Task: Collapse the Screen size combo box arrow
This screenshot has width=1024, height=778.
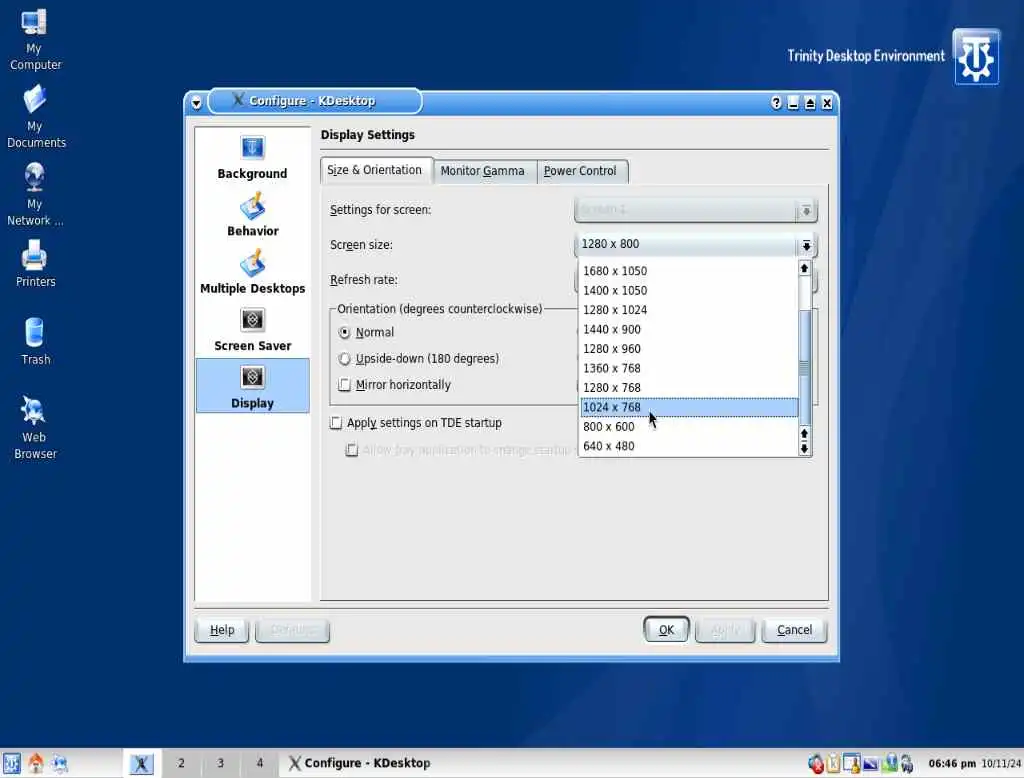Action: tap(807, 245)
